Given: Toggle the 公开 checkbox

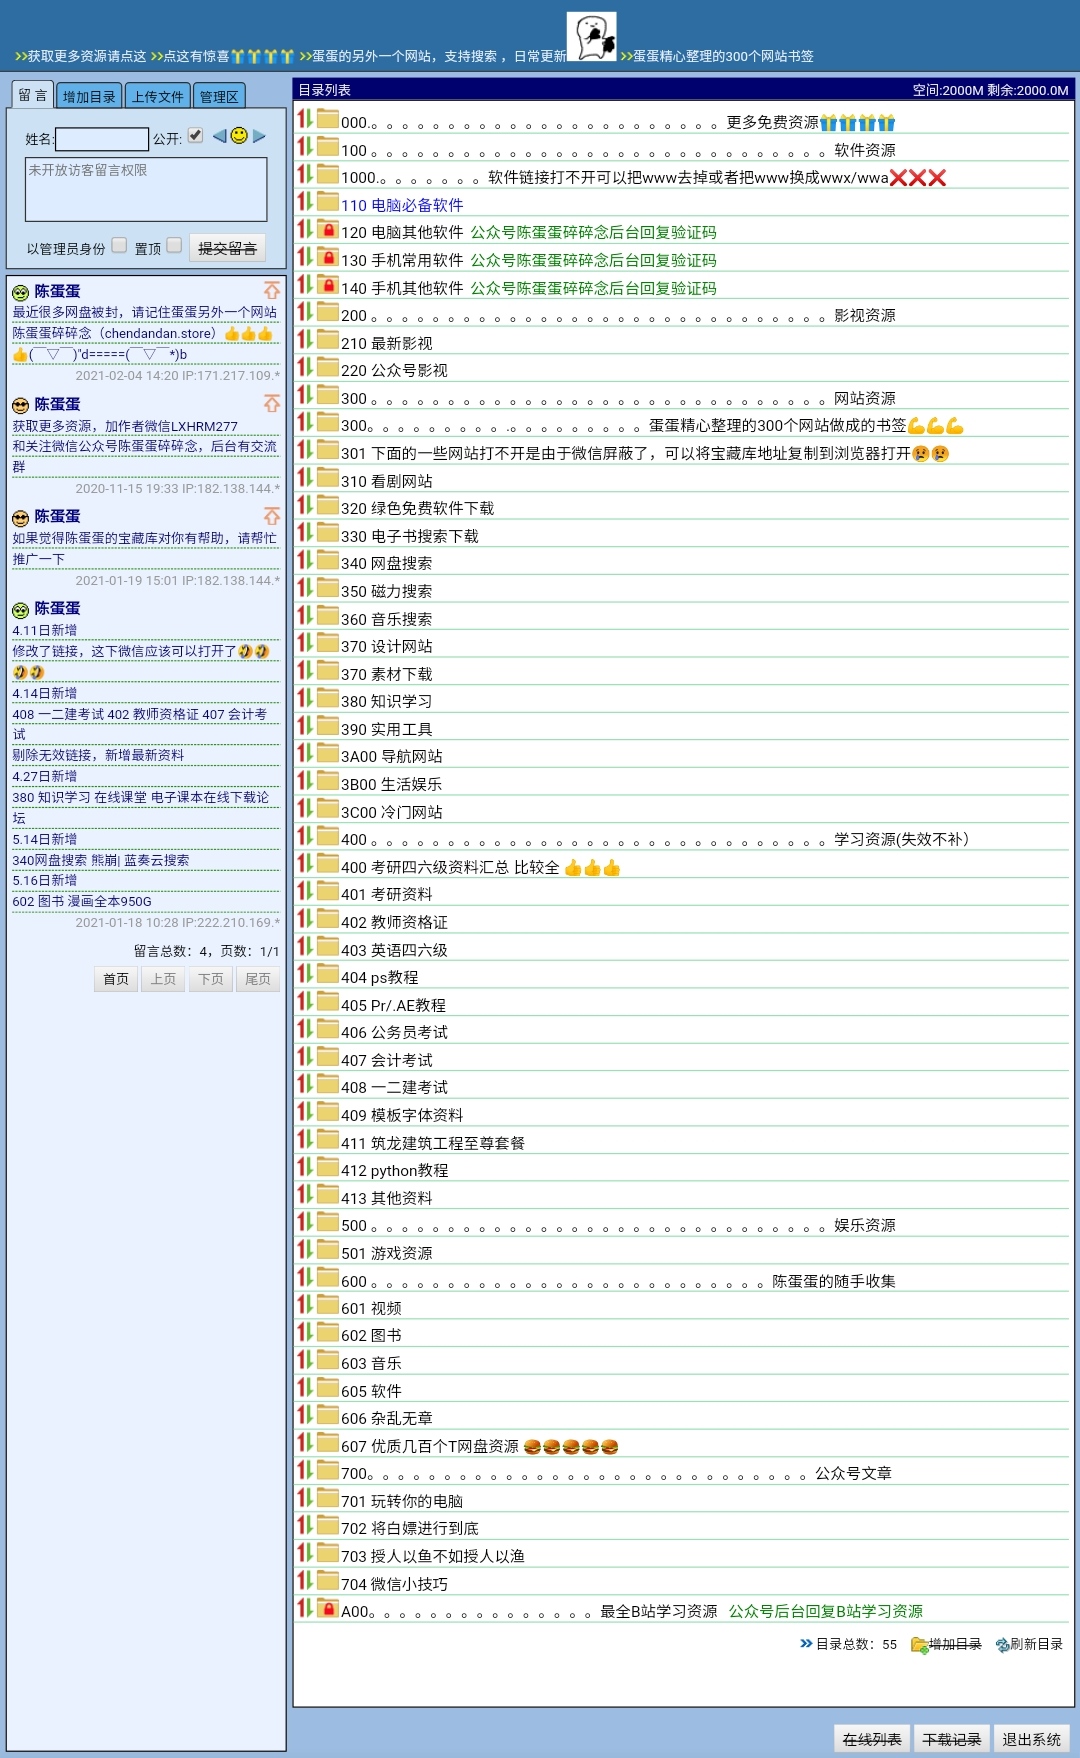Looking at the screenshot, I should coord(195,135).
